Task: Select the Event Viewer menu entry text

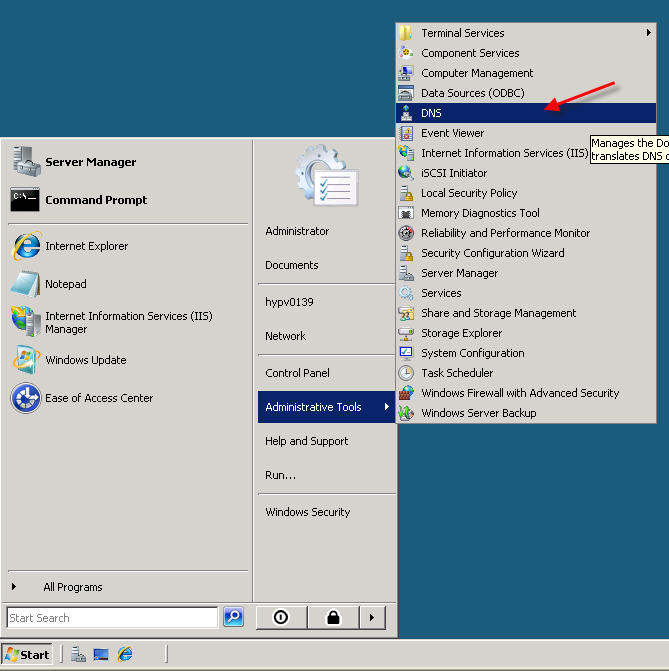Action: coord(452,133)
